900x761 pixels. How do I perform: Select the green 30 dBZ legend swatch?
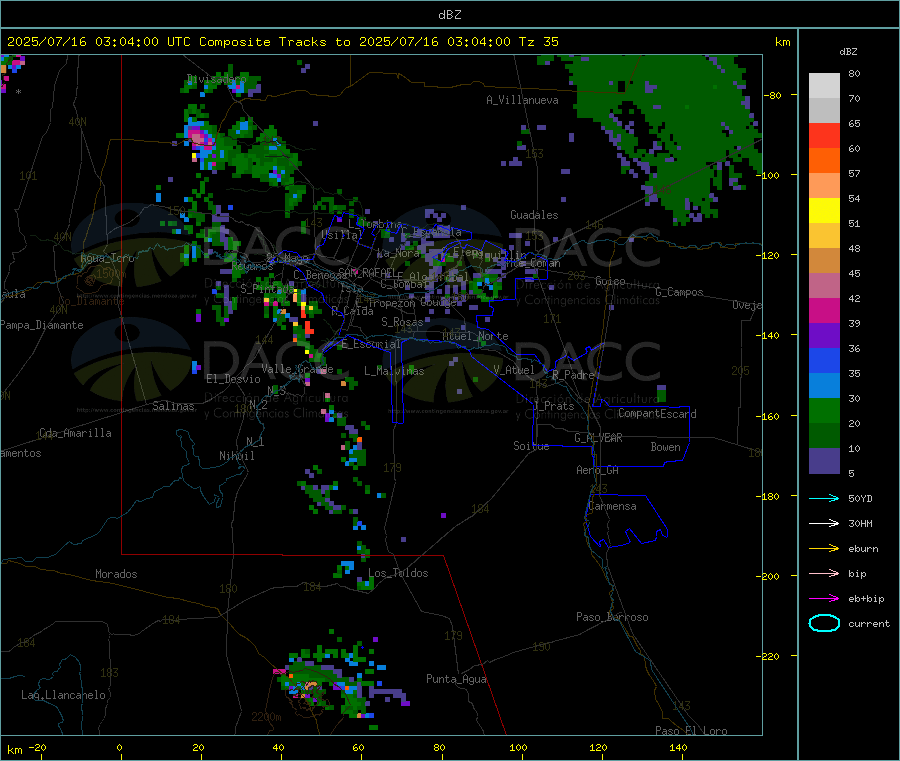(824, 410)
